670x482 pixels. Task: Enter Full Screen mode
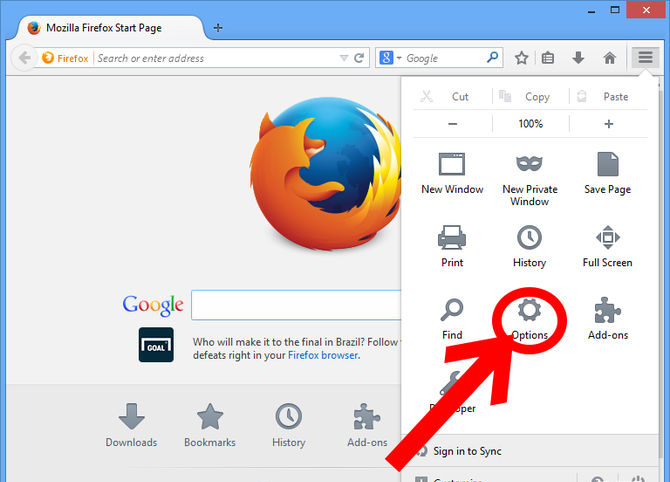tap(607, 246)
